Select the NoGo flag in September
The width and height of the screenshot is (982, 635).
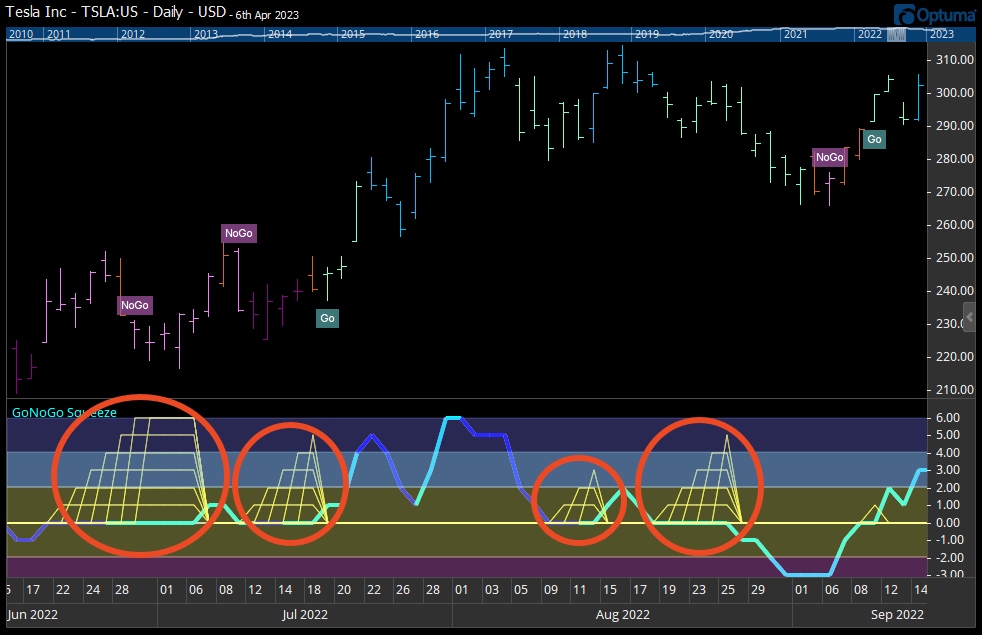[829, 157]
